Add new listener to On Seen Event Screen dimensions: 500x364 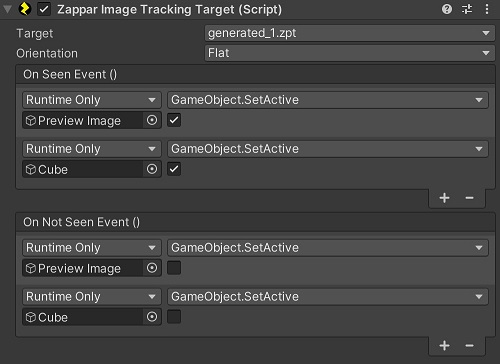[444, 198]
